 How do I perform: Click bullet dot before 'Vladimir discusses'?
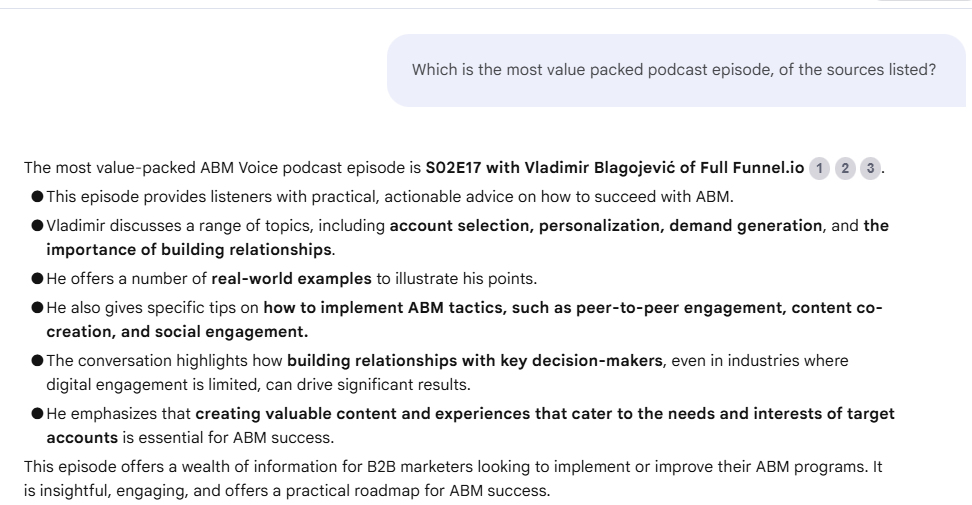(37, 226)
